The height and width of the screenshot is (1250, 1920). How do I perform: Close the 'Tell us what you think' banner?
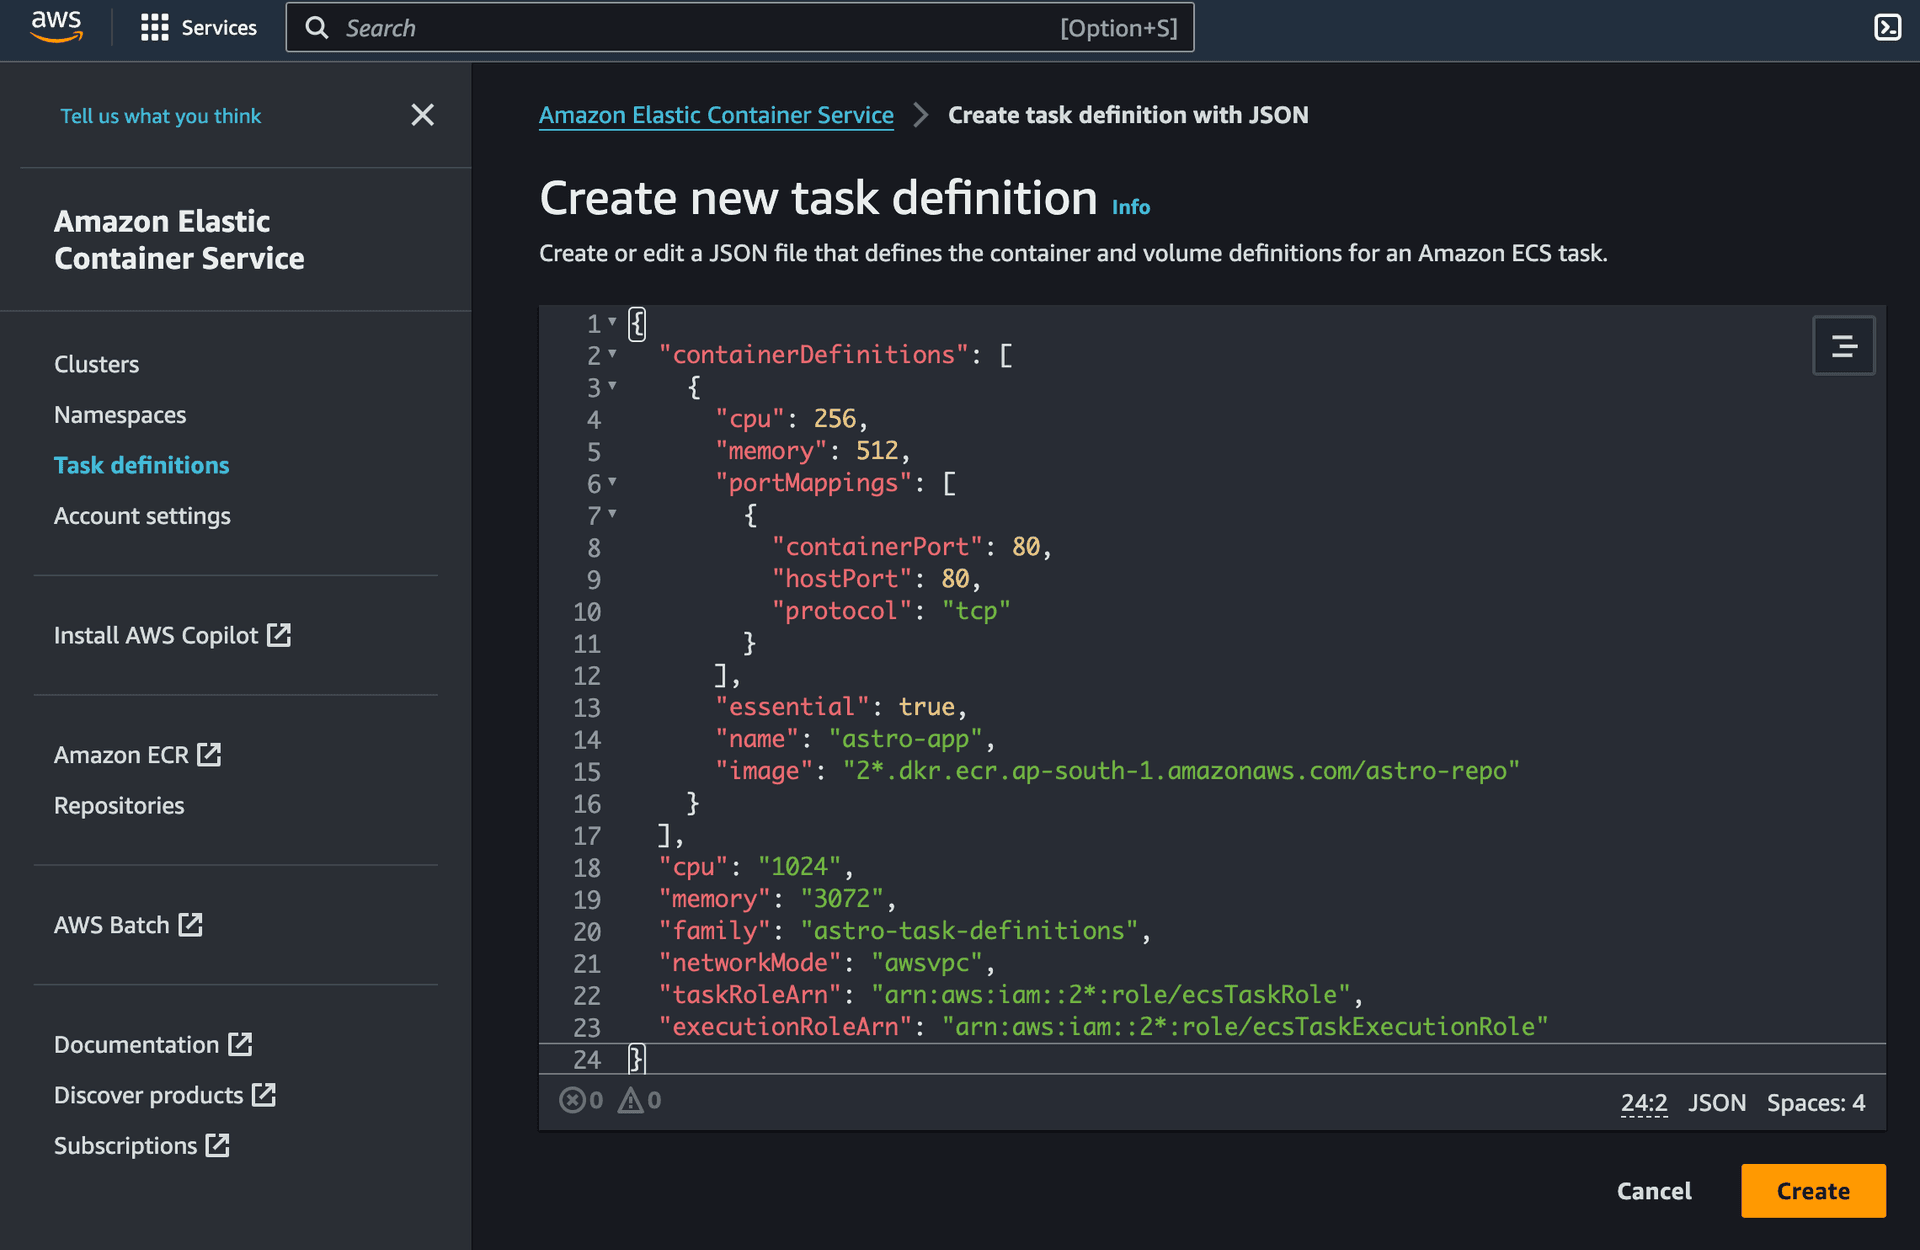click(x=422, y=115)
